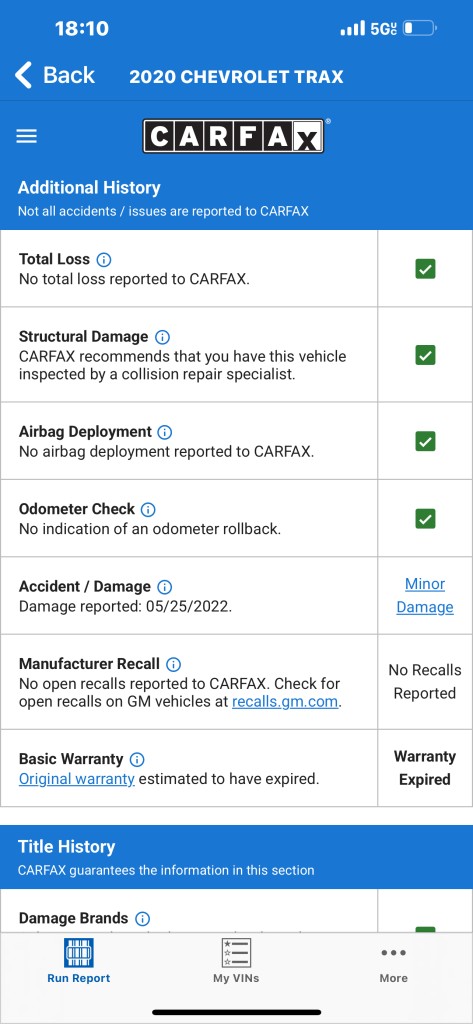Click the green check for Structural Damage
473x1024 pixels.
coord(425,355)
